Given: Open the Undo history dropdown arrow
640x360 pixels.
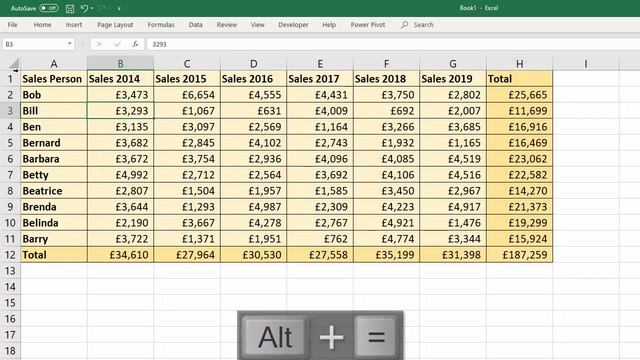Looking at the screenshot, I should [92, 8].
